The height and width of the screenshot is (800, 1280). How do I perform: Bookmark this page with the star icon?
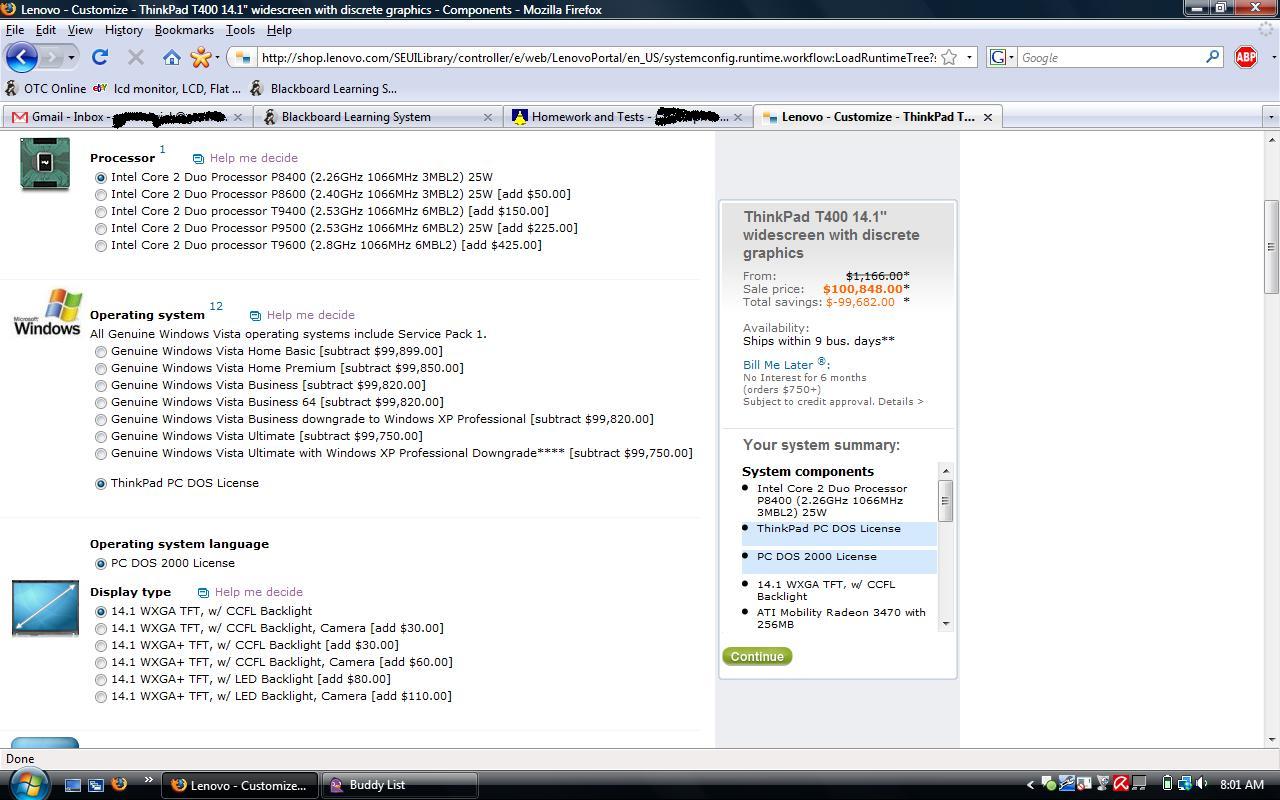click(949, 57)
